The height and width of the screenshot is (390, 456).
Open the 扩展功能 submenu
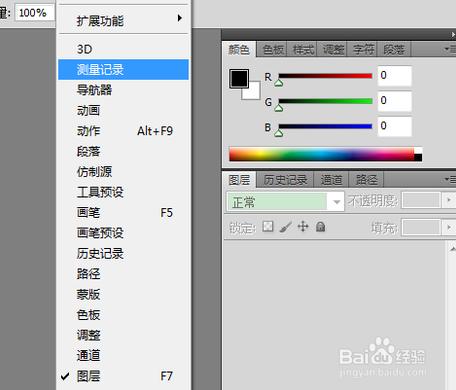coord(123,20)
